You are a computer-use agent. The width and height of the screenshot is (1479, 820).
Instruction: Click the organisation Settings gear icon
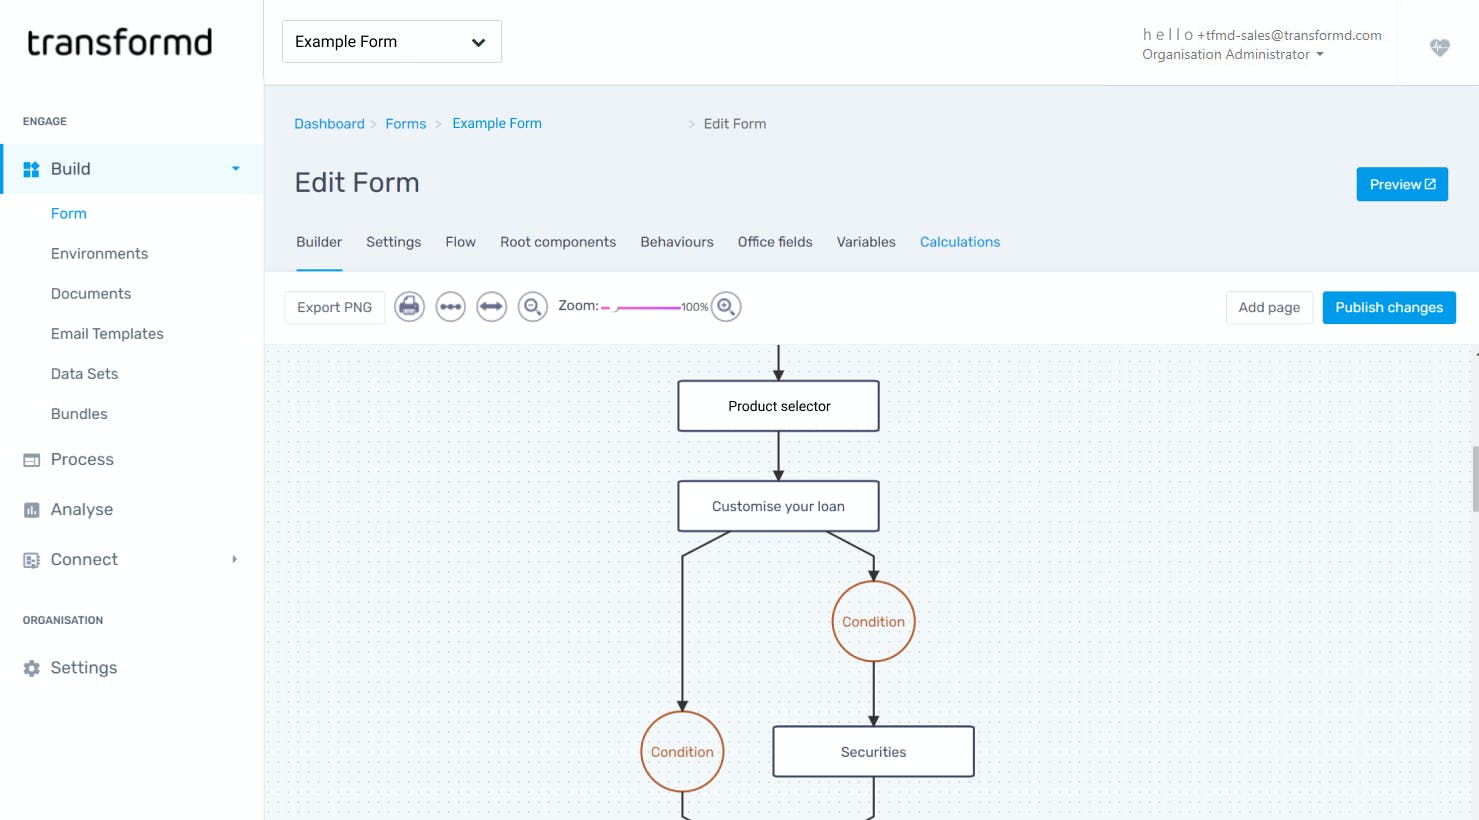32,668
